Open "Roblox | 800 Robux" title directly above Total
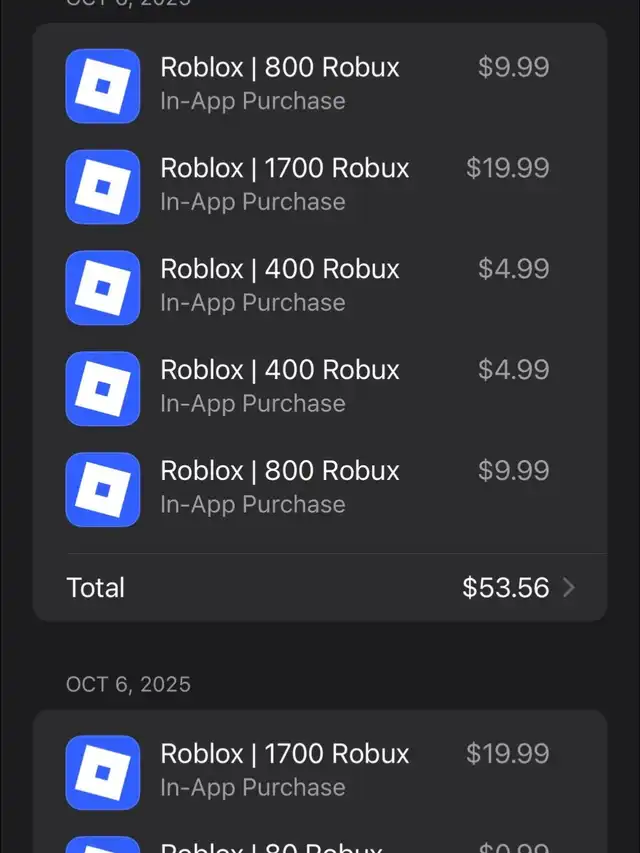This screenshot has height=853, width=640. click(x=280, y=471)
